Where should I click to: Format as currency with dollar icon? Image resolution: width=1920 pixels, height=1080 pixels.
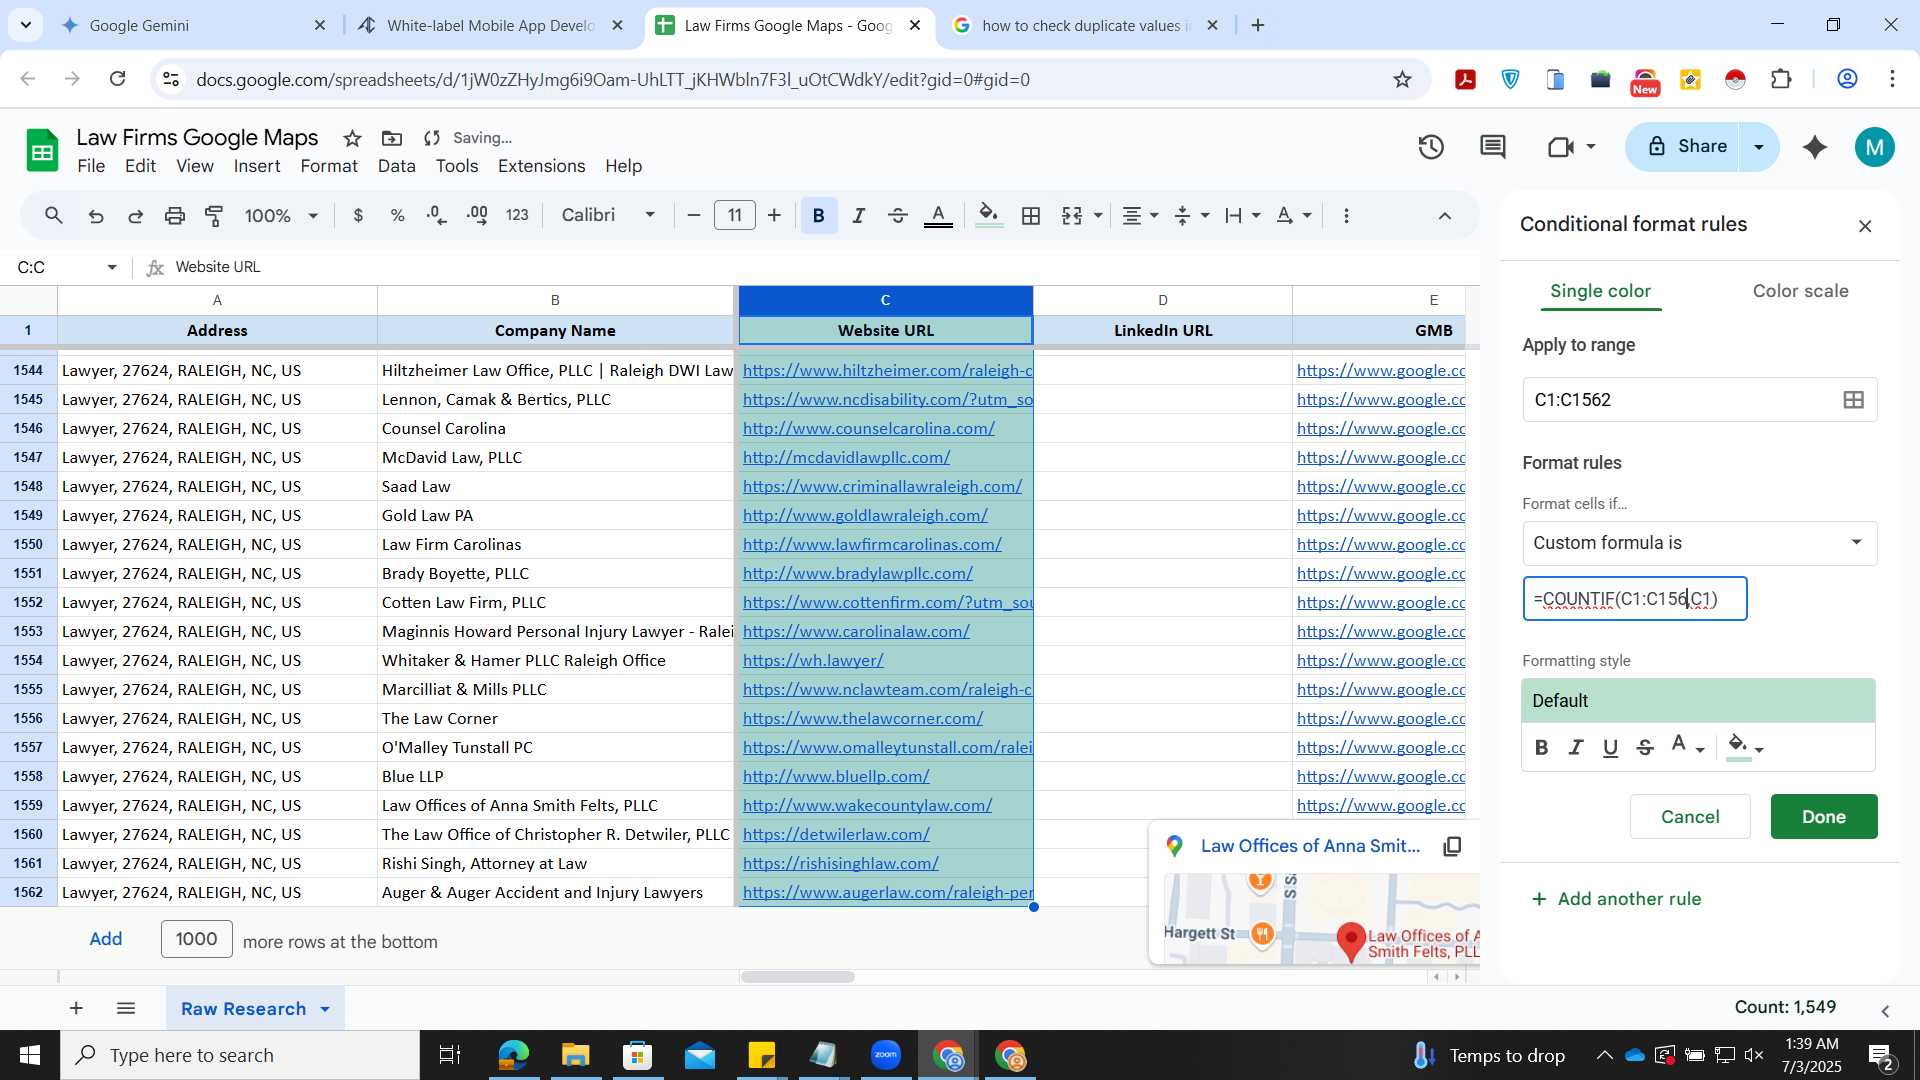358,216
